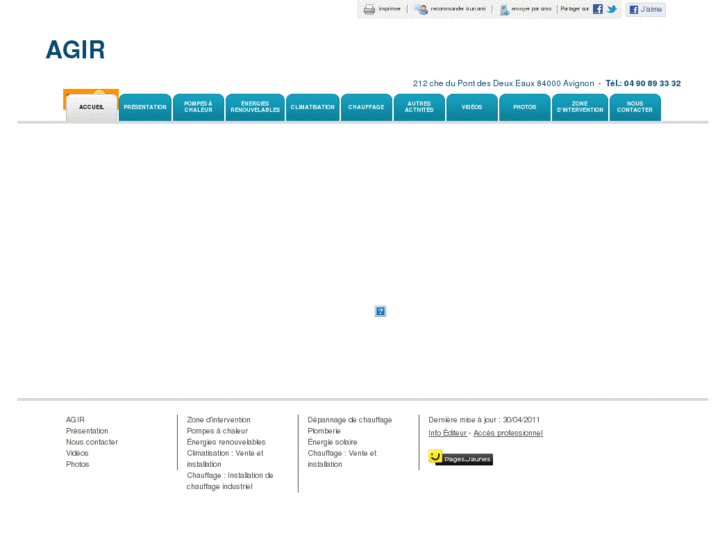Open Chauffage : Installation de chauffage industriel link
727x545 pixels.
pyautogui.click(x=230, y=481)
